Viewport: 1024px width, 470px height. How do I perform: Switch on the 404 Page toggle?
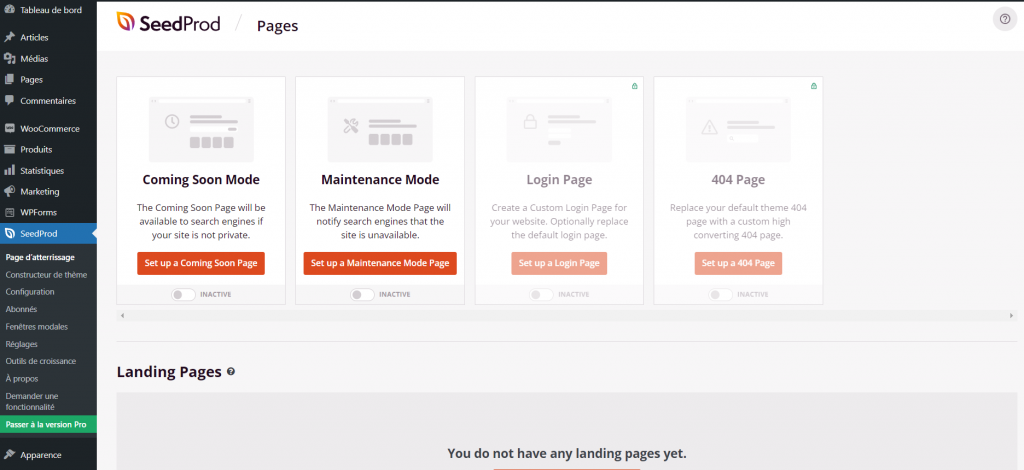(x=720, y=295)
